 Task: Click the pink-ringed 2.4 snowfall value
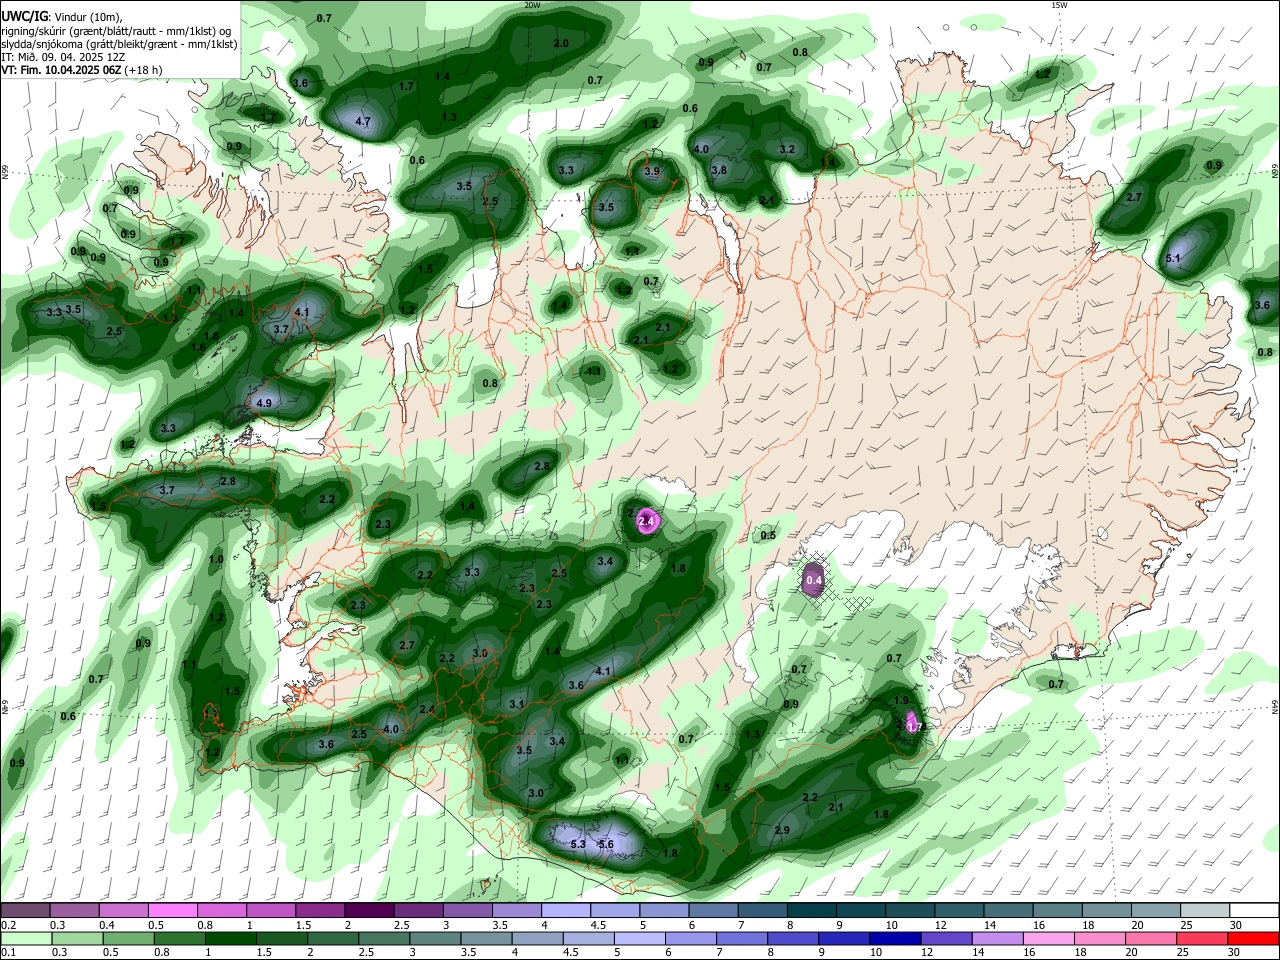coord(646,521)
